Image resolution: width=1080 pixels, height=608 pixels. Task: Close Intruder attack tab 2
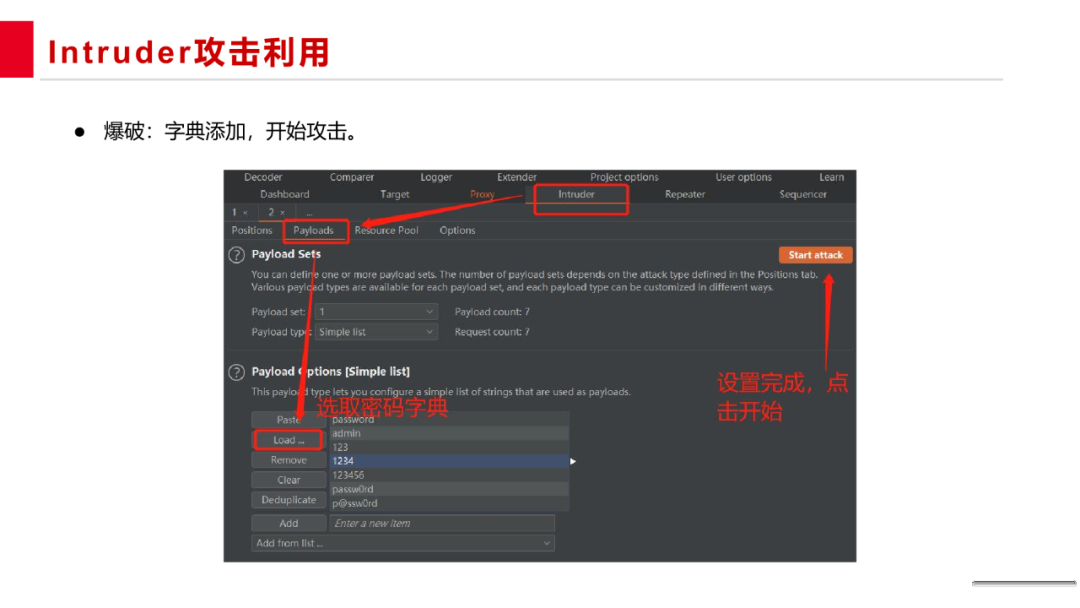point(282,213)
